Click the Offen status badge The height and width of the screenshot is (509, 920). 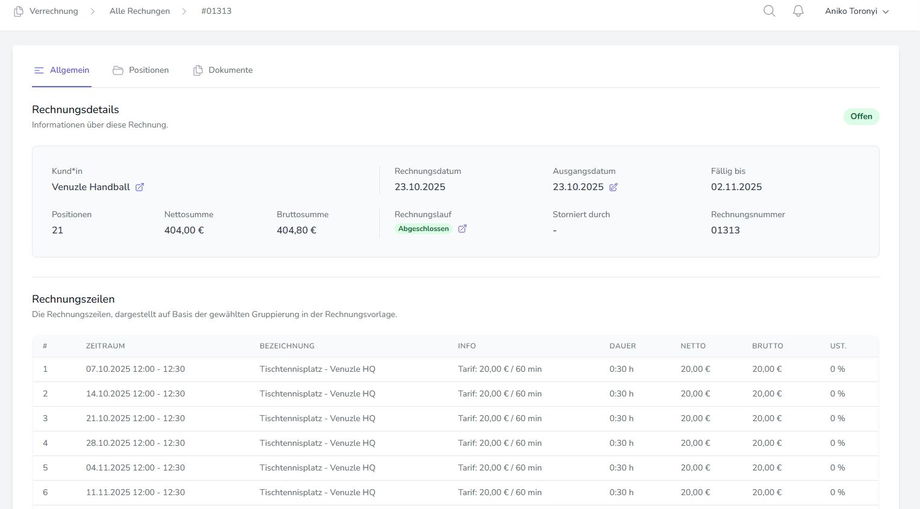click(860, 116)
